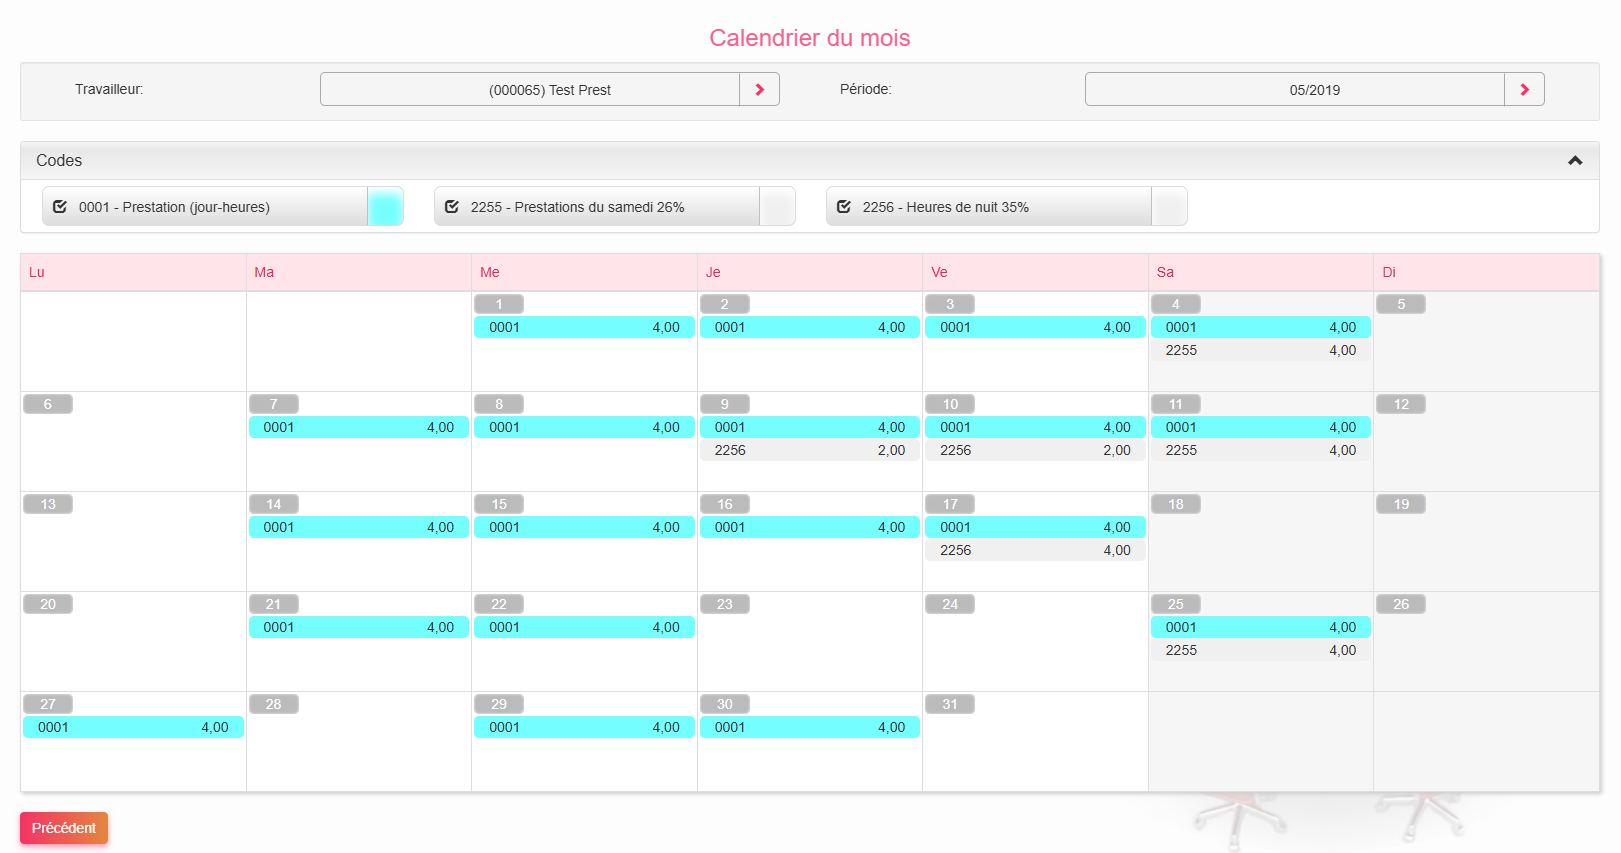Open the period selector showing 05/2019
This screenshot has width=1621, height=853.
tap(1295, 90)
